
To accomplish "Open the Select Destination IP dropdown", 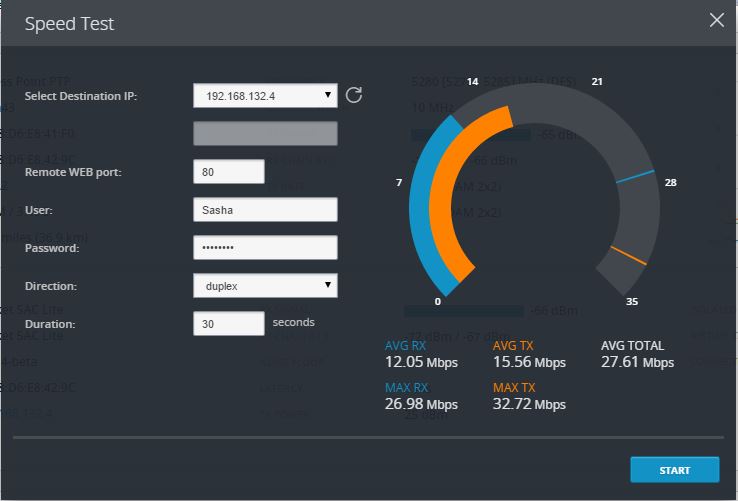I will point(265,96).
